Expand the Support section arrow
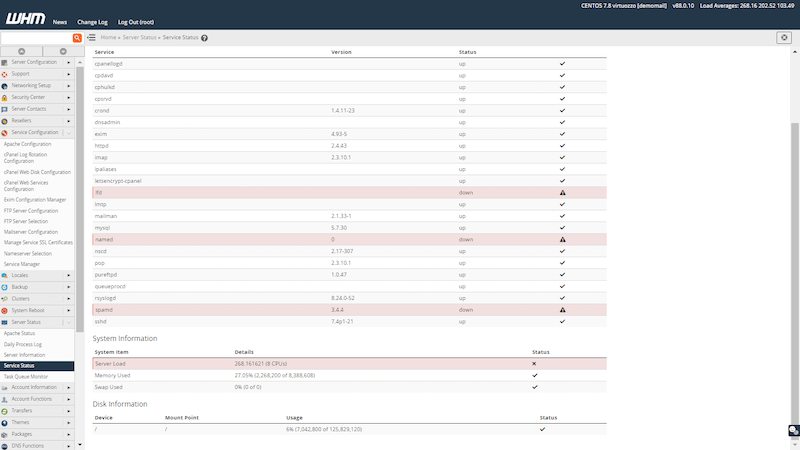The image size is (800, 450). (68, 74)
